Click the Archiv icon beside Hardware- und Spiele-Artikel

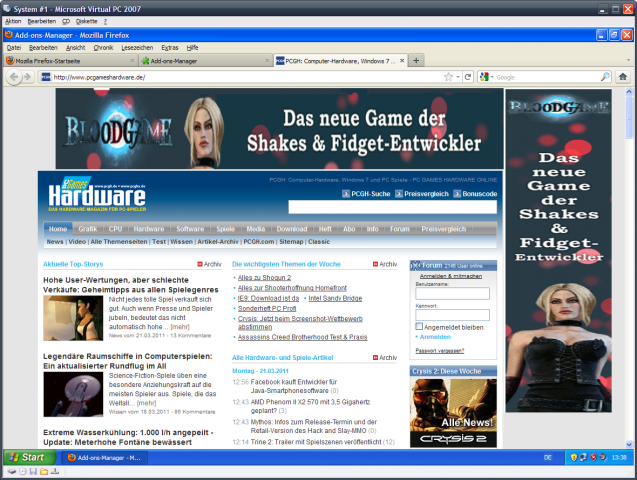pos(375,358)
